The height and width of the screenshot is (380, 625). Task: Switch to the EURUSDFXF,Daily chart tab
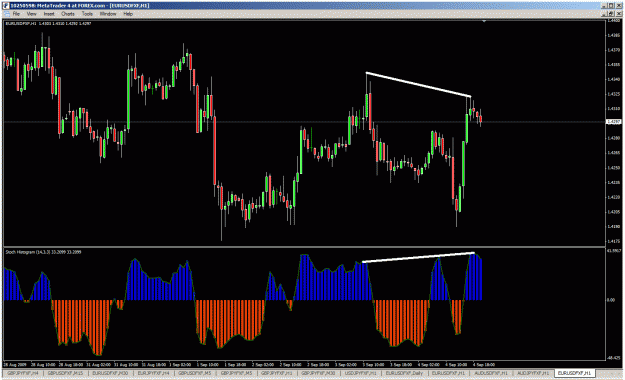[404, 373]
